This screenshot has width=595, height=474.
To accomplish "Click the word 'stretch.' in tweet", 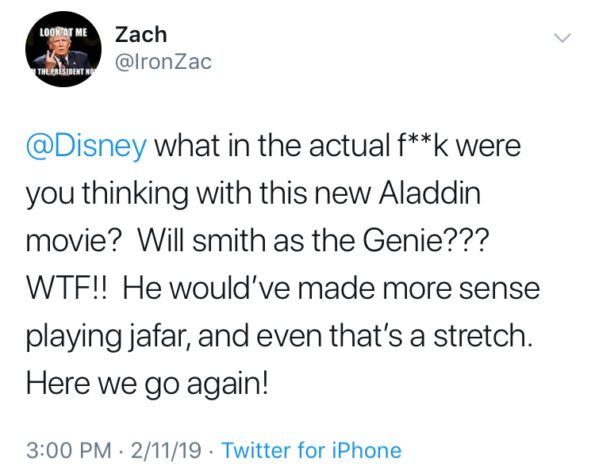I will pyautogui.click(x=483, y=335).
